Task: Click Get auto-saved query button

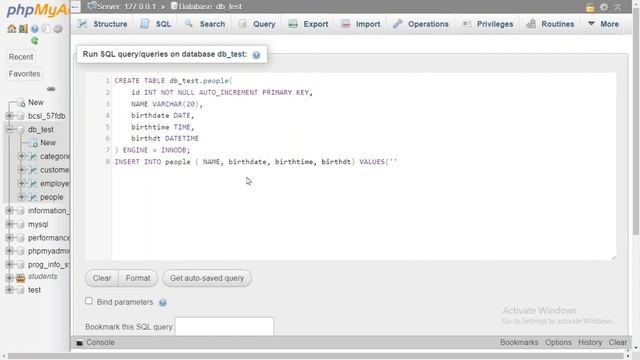Action: pos(207,278)
